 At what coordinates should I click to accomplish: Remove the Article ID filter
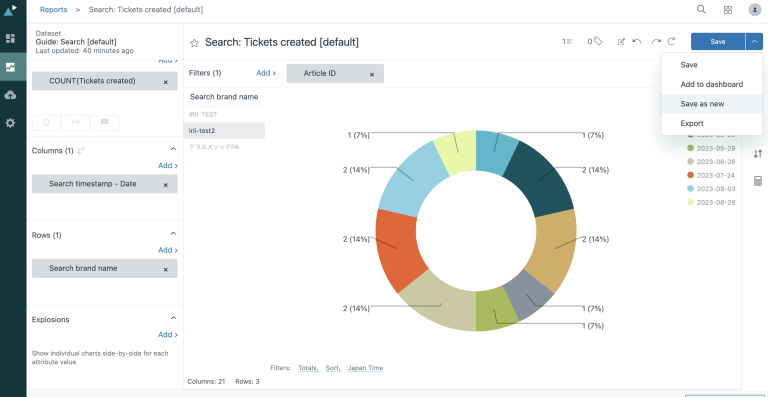click(x=372, y=75)
